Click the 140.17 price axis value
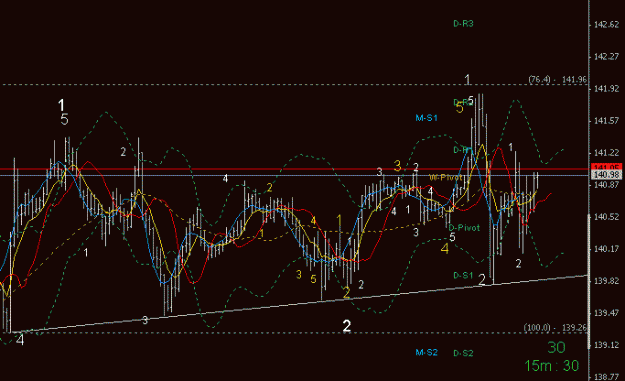The height and width of the screenshot is (381, 625). click(x=606, y=249)
